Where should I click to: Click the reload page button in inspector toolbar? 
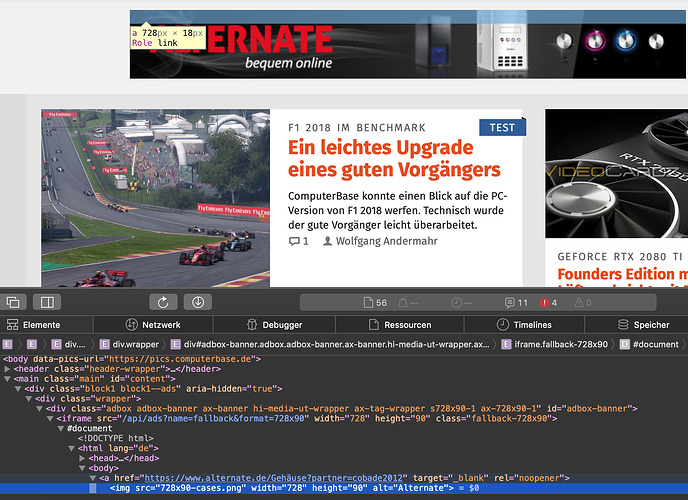[x=164, y=302]
